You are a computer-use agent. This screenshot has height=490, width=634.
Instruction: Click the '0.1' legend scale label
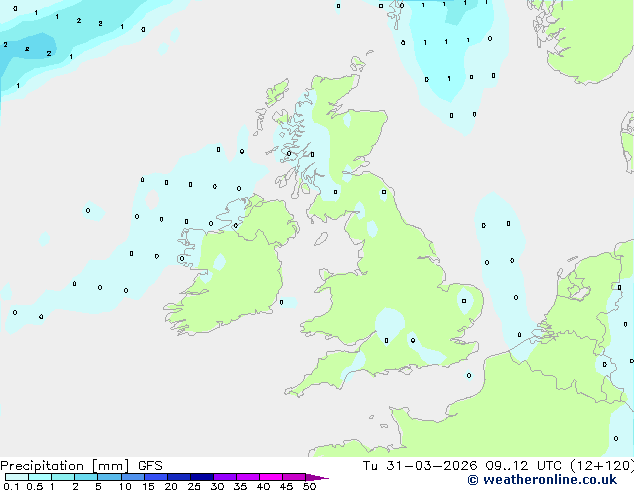11,486
